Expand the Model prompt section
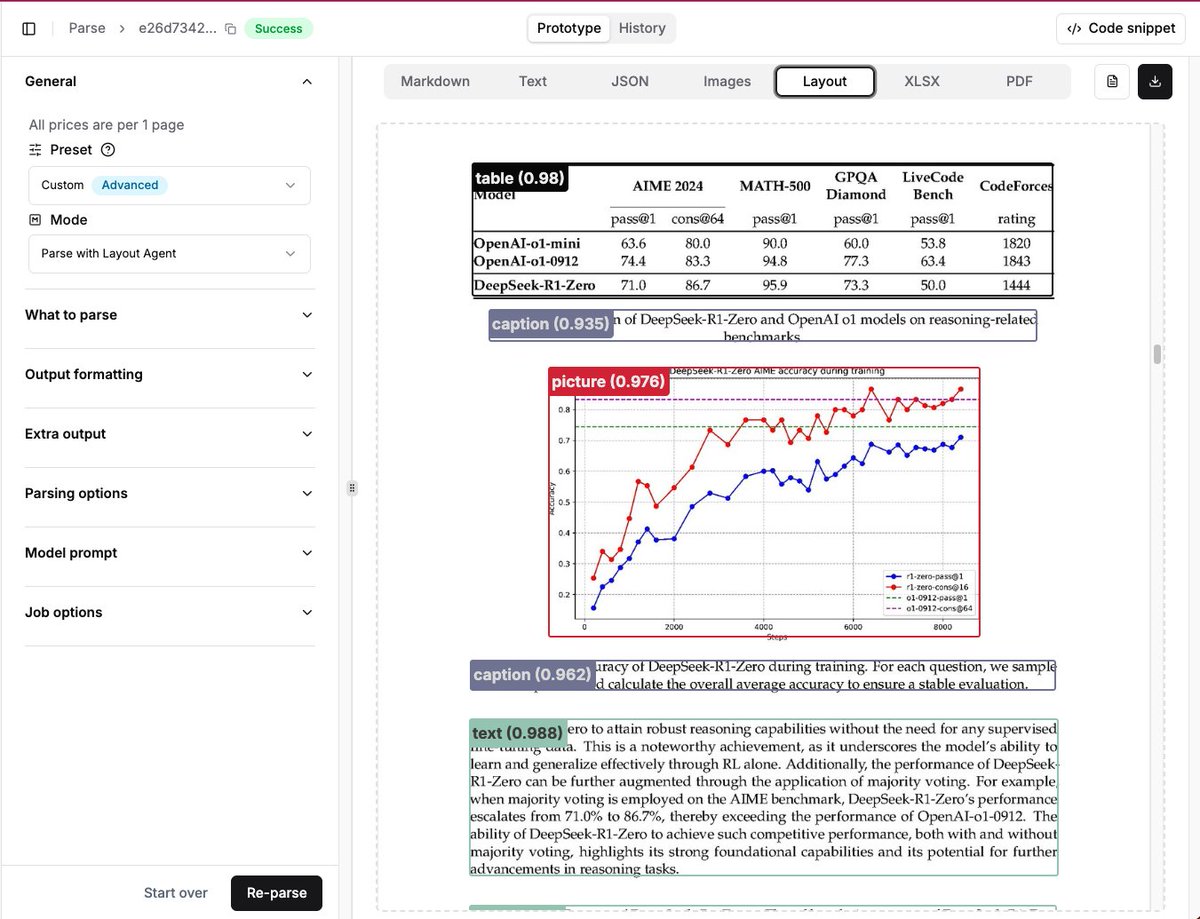Screen dimensions: 1200x919 (x=169, y=553)
